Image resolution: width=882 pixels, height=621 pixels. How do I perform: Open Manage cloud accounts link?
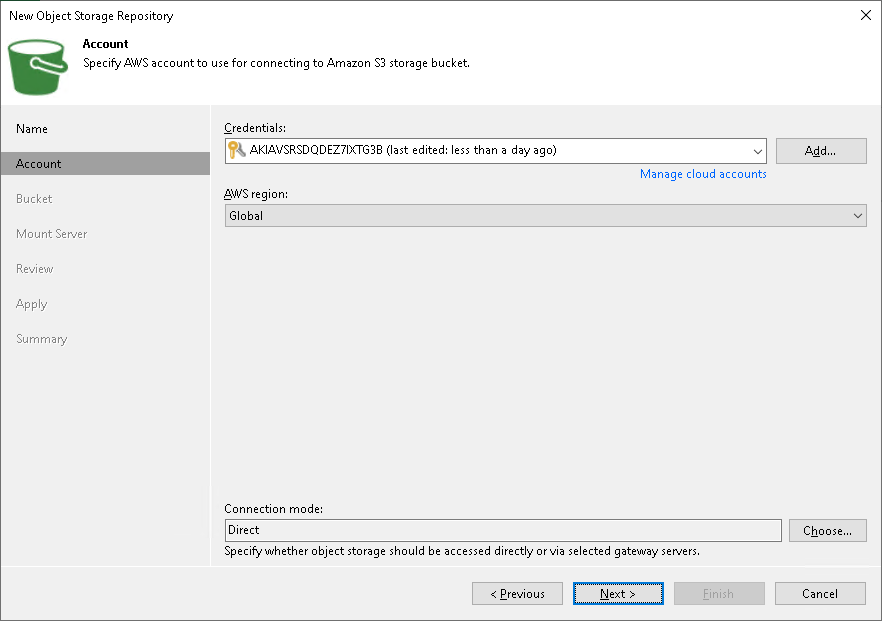[702, 173]
